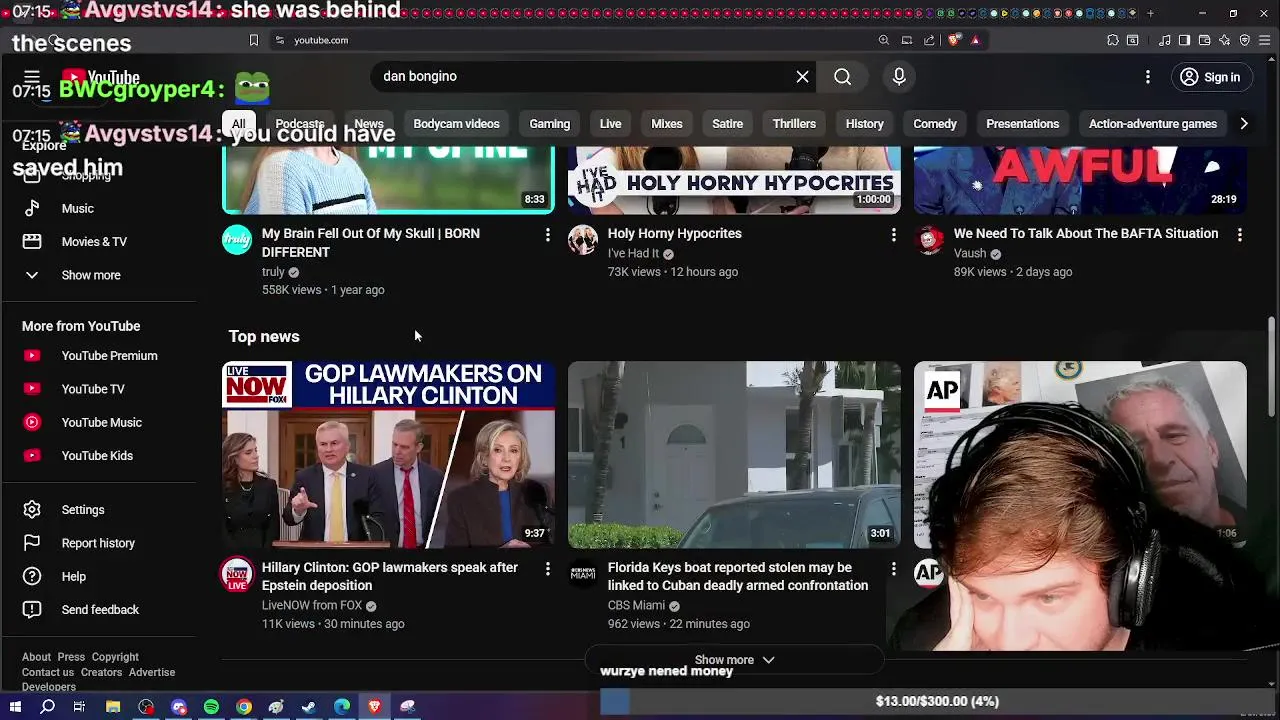1280x720 pixels.
Task: Open My Brain Fell Out Of My Skull video title
Action: pyautogui.click(x=371, y=243)
